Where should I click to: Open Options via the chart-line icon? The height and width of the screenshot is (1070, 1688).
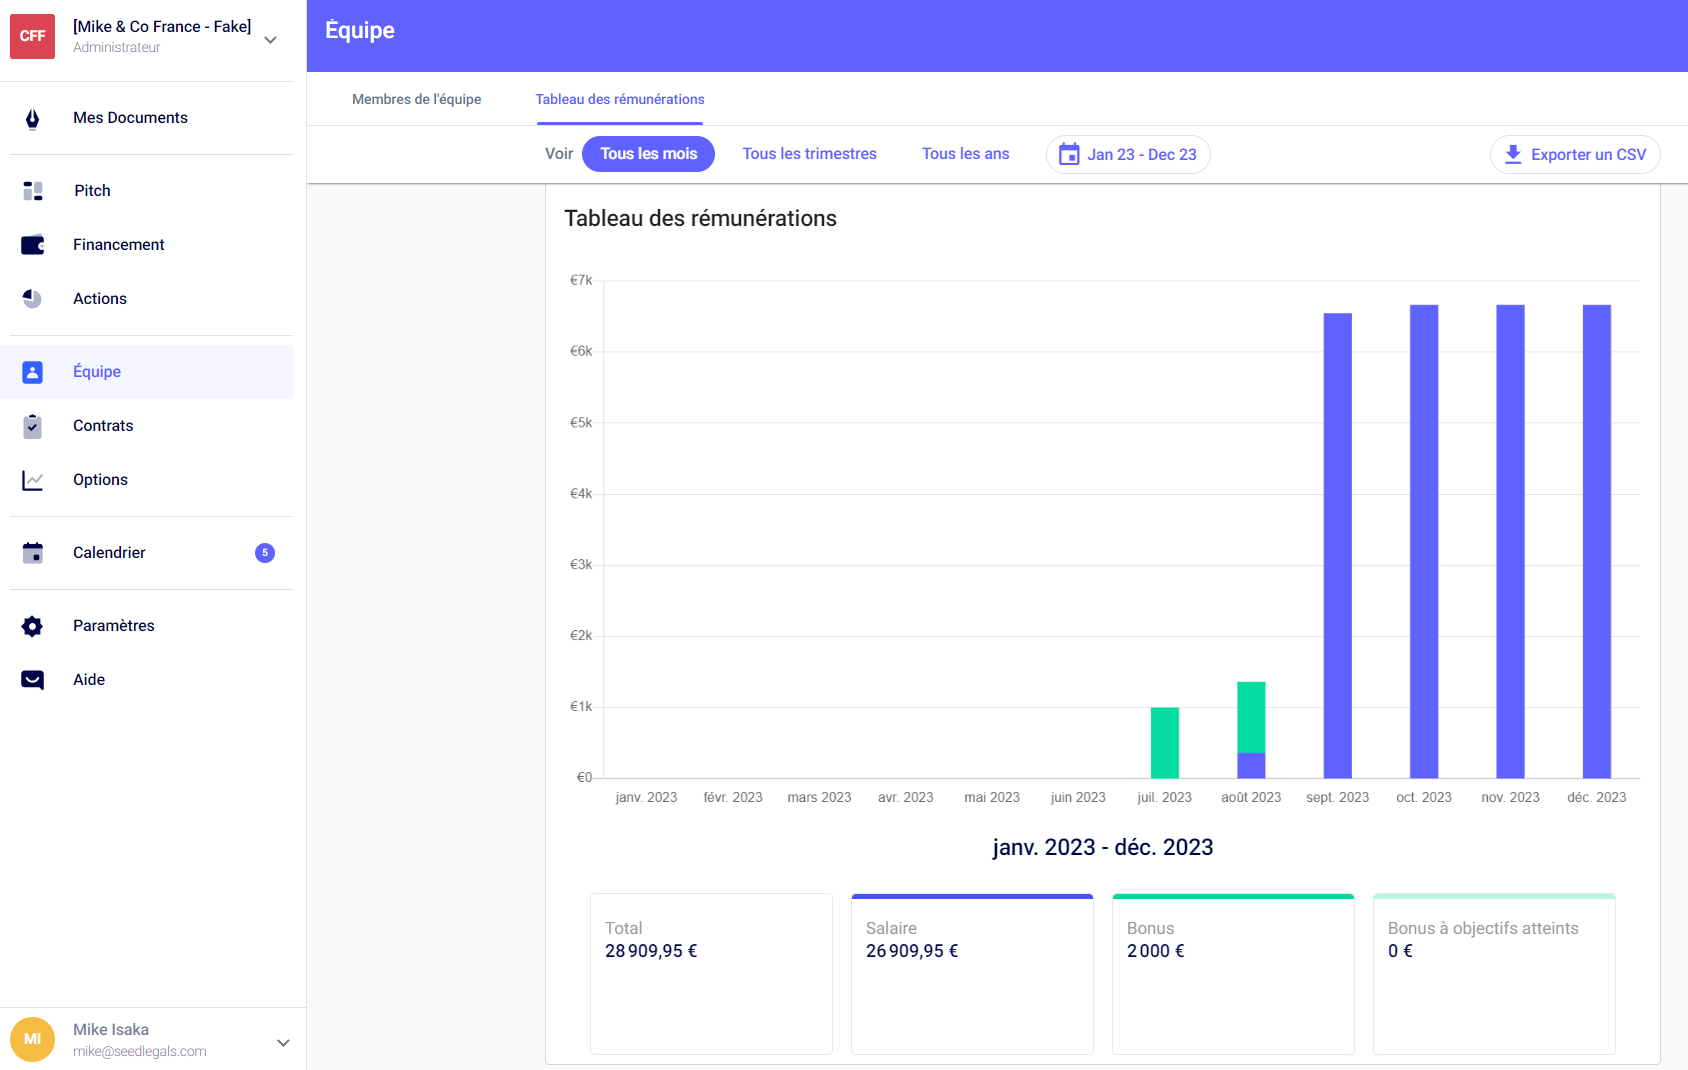point(32,480)
